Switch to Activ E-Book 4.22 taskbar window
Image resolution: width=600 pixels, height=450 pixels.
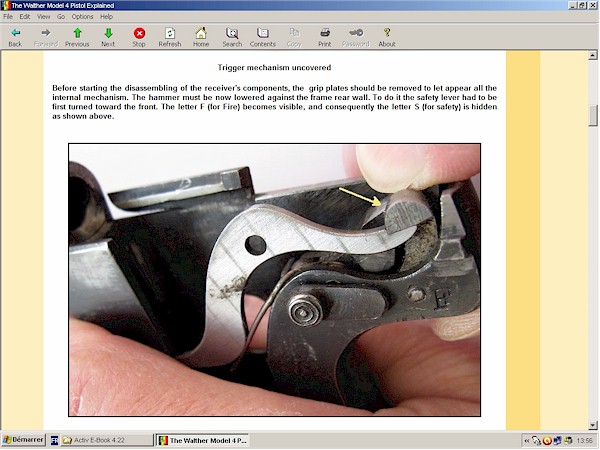[x=108, y=440]
